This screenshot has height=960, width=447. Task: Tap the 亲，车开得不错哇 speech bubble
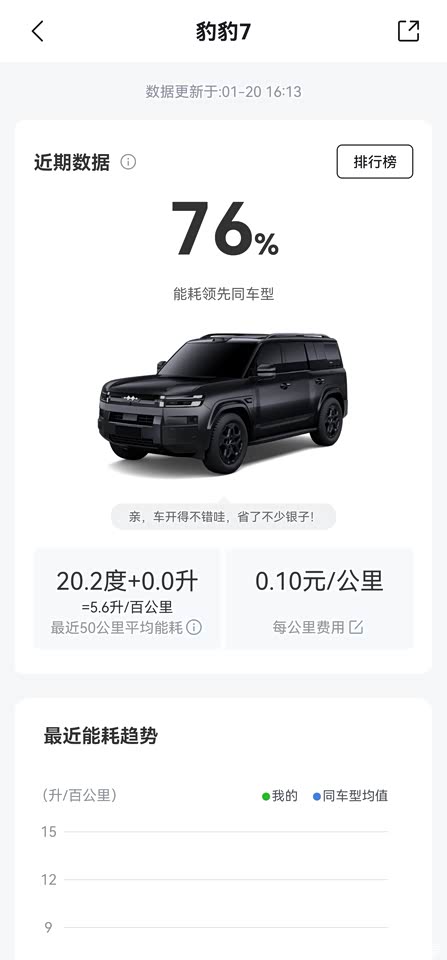[224, 517]
